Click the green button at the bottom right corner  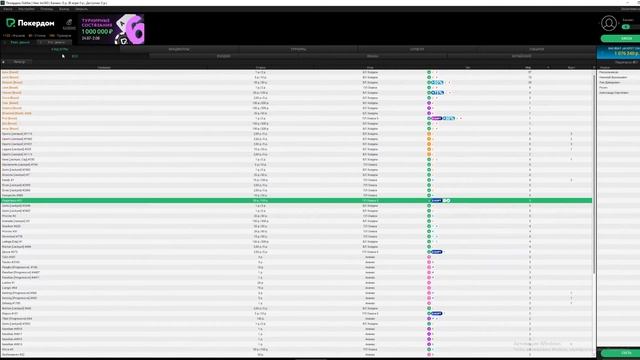620,353
